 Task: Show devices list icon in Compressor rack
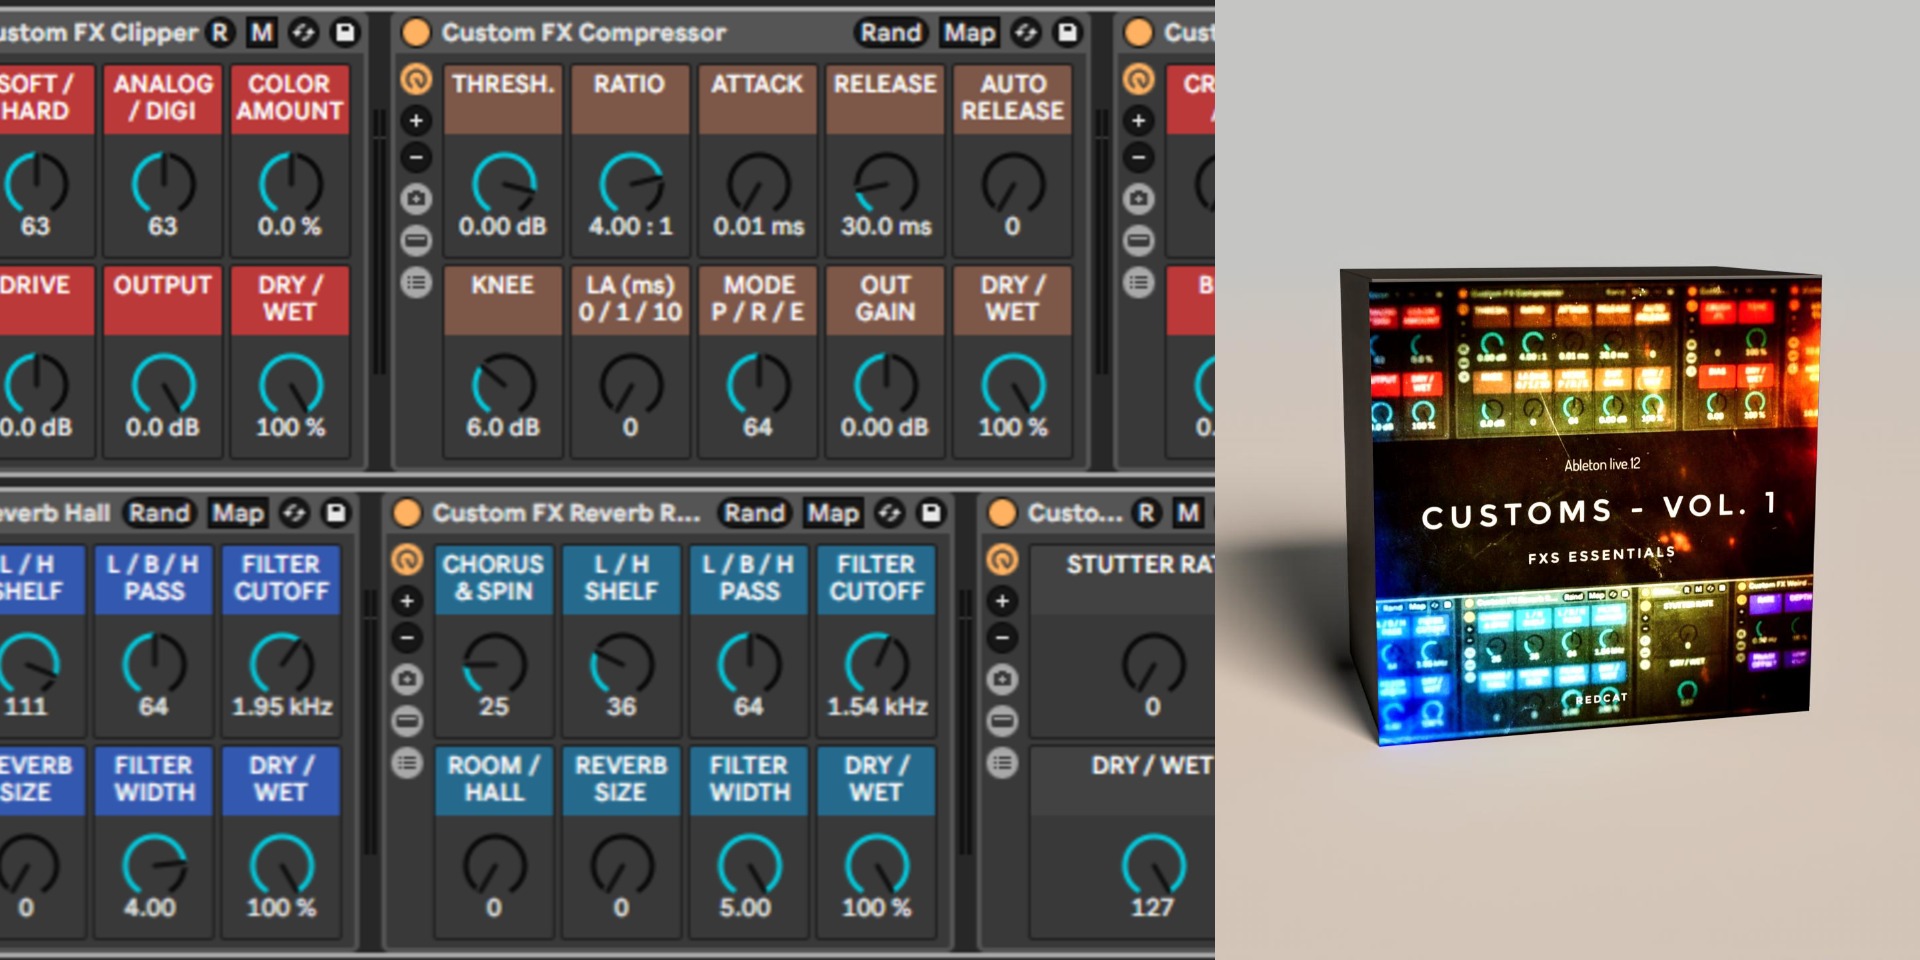[416, 283]
